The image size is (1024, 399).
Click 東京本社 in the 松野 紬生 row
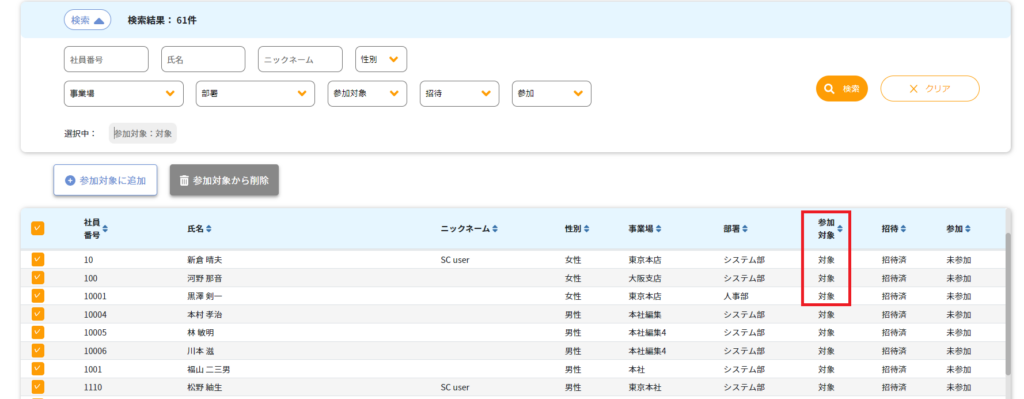(x=645, y=388)
